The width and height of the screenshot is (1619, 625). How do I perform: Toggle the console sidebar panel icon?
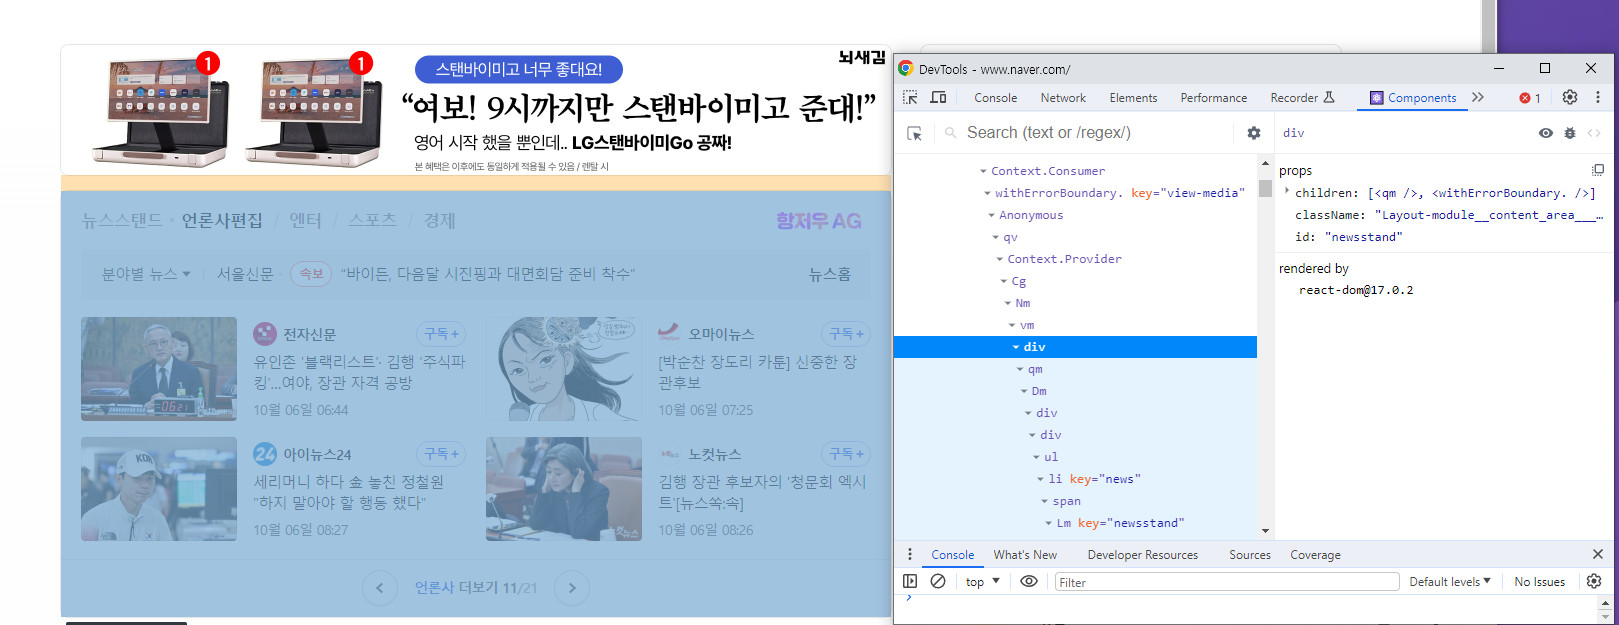point(910,581)
